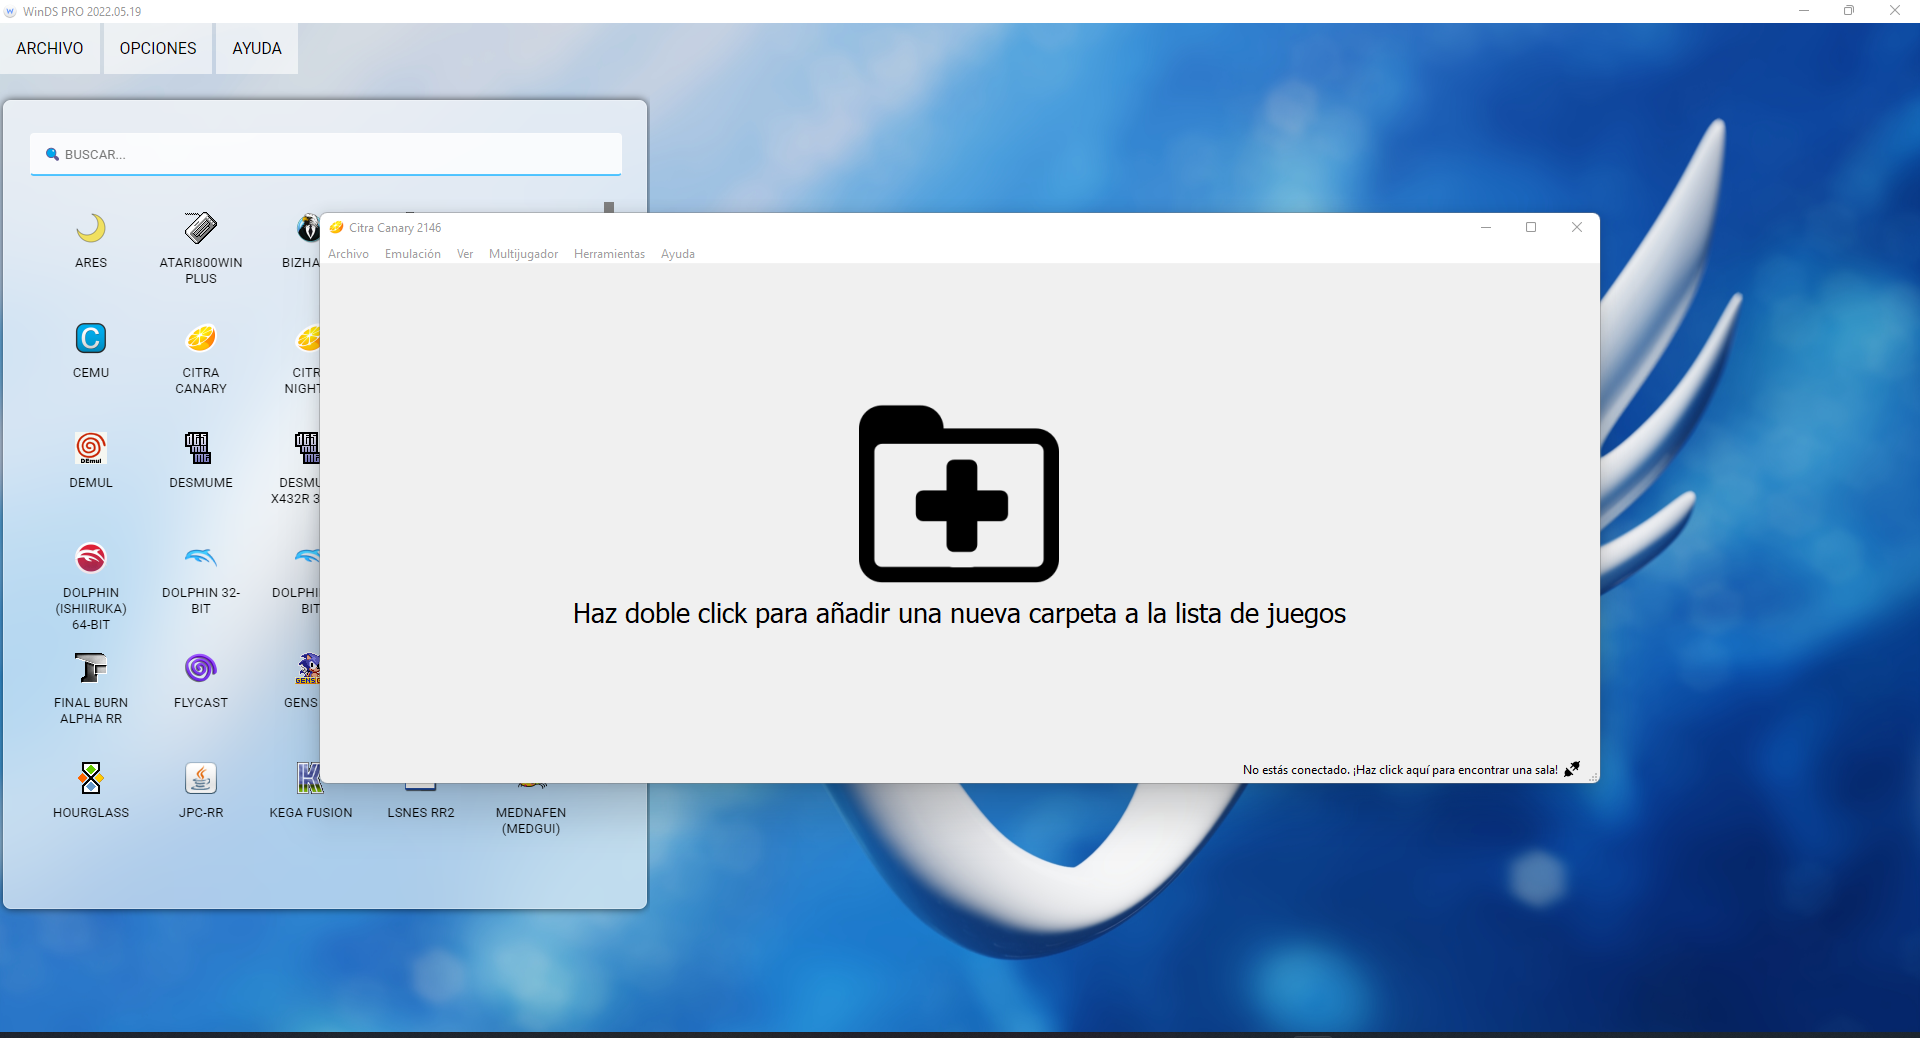Click the add game folder icon in Citra

pyautogui.click(x=958, y=493)
